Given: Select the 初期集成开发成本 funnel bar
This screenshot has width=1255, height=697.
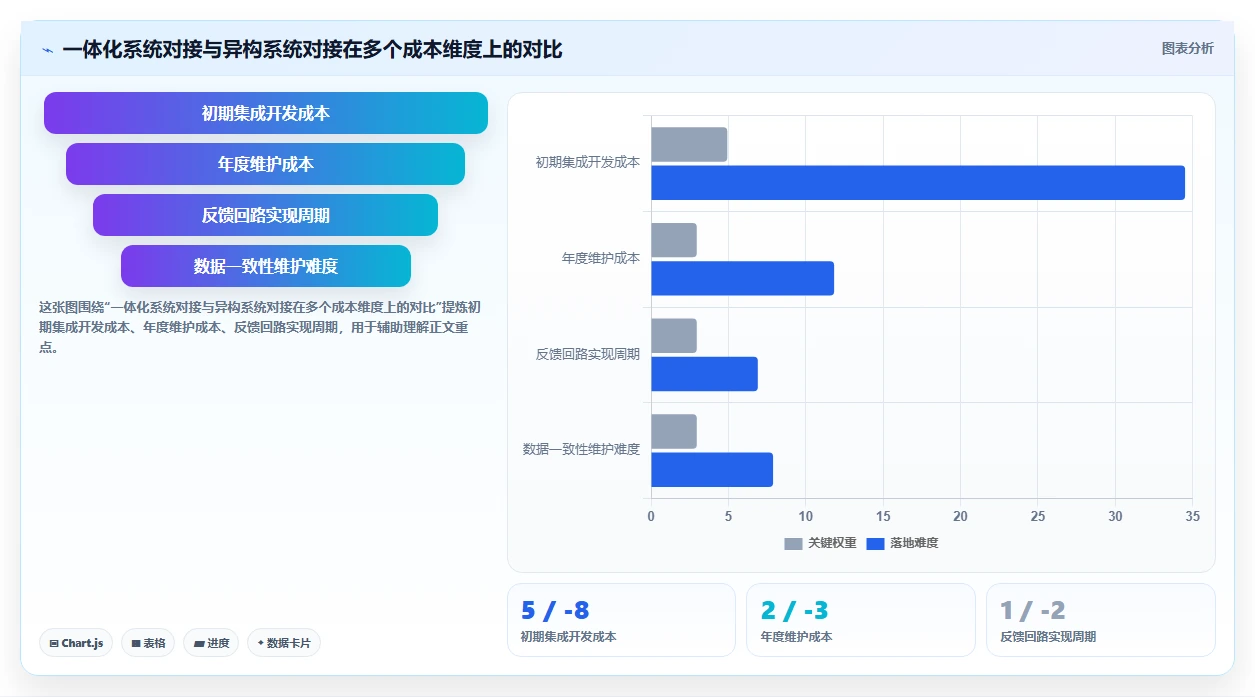Looking at the screenshot, I should pyautogui.click(x=266, y=113).
